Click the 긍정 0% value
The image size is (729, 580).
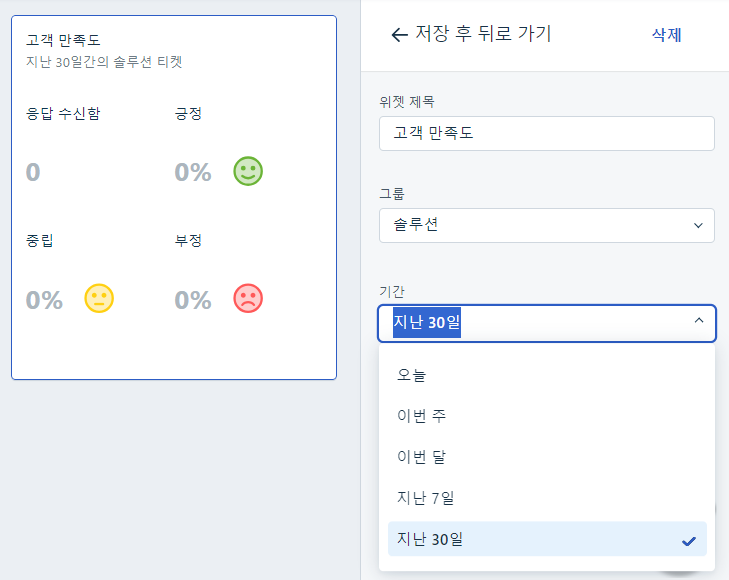pos(193,172)
